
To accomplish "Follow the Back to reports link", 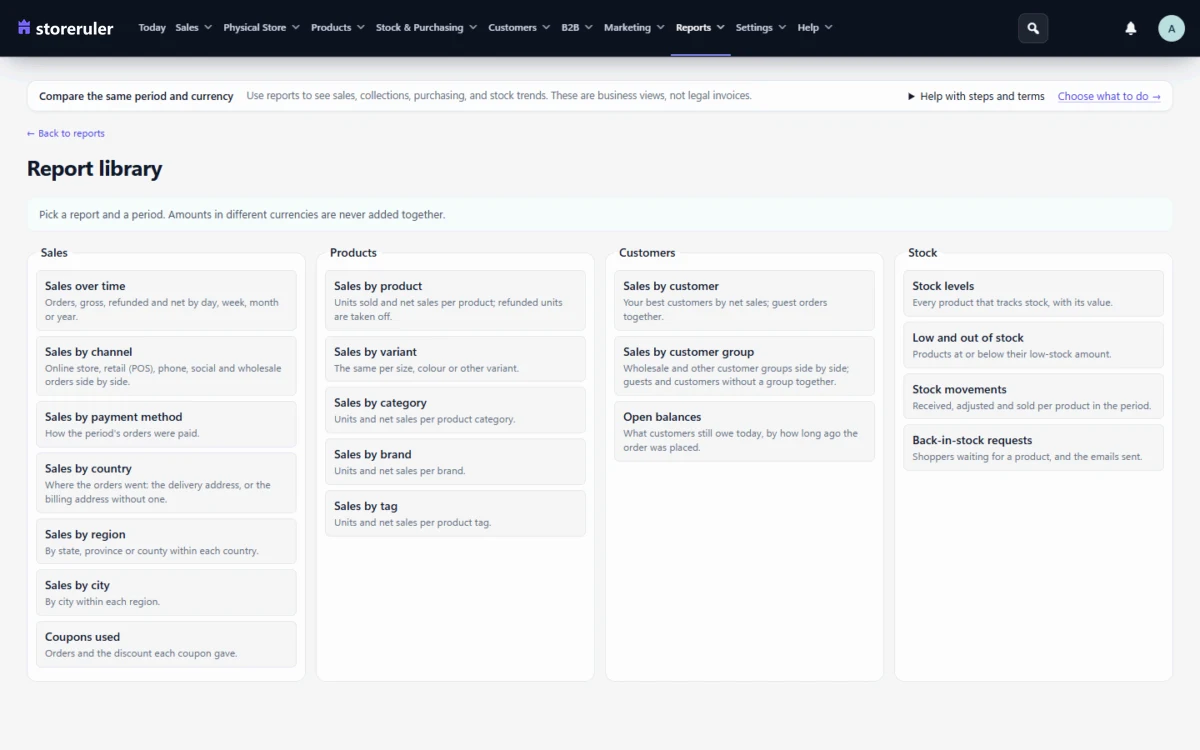I will coord(66,133).
